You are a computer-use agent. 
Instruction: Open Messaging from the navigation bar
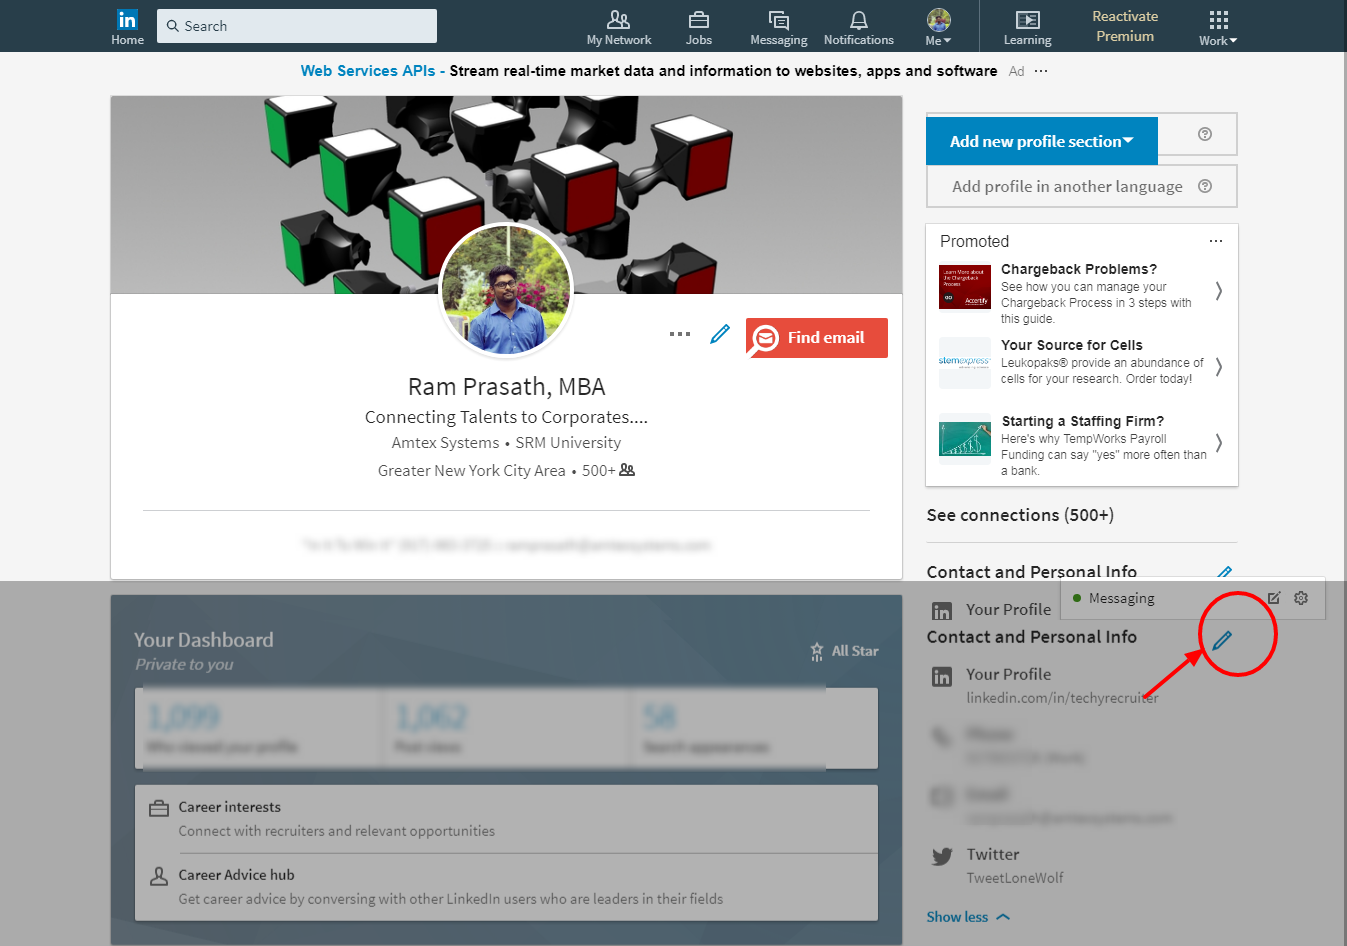(779, 27)
